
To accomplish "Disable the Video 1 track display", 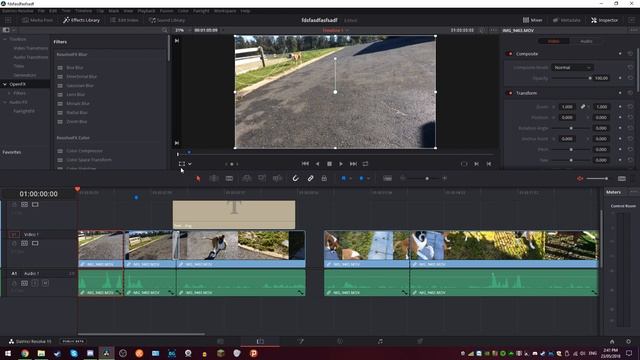I will 35,243.
